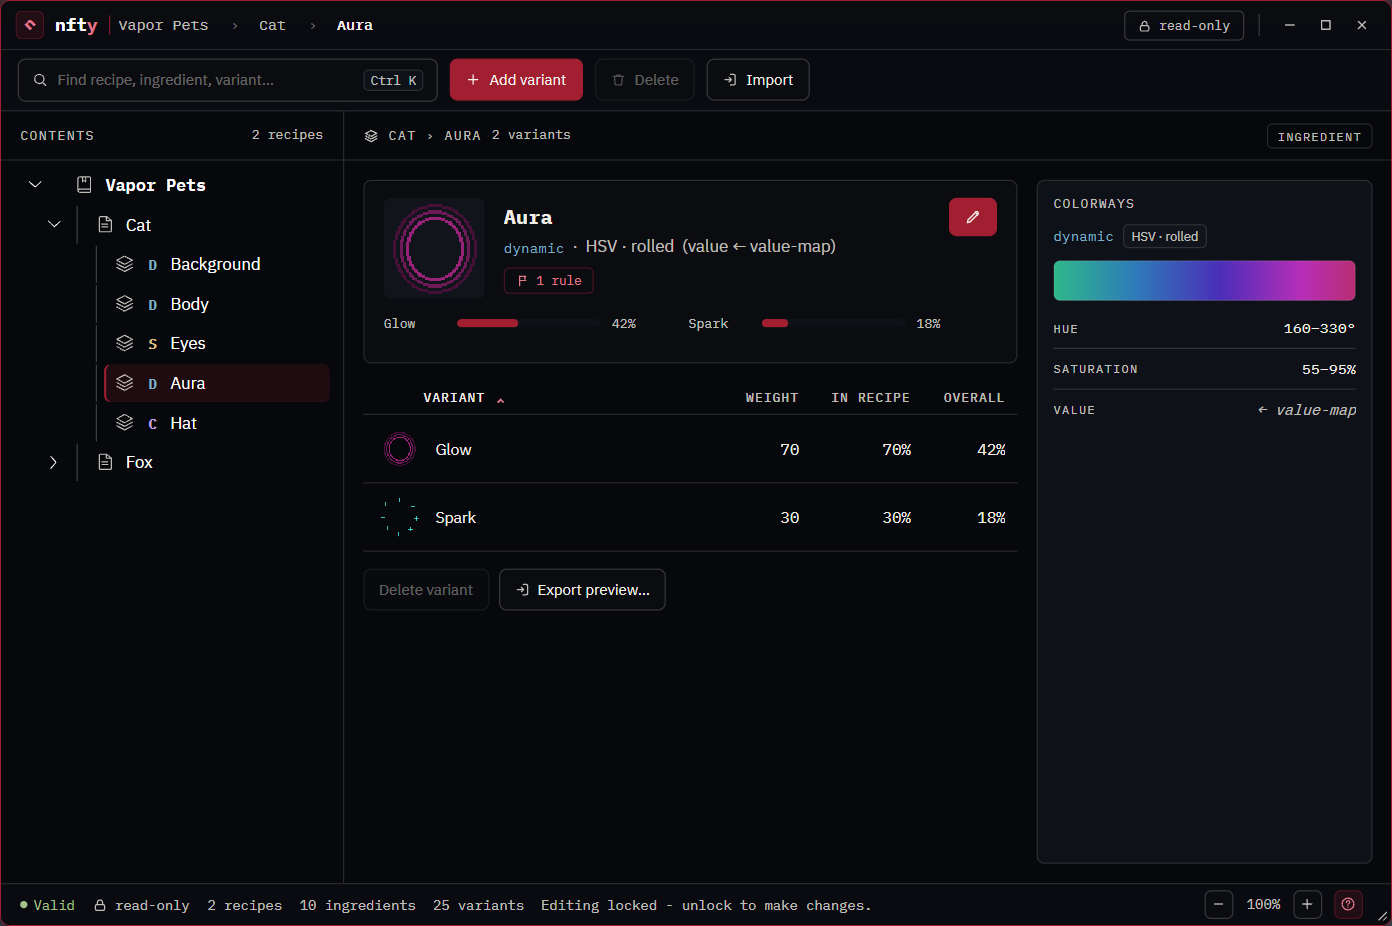Click the Hat layers icon

click(125, 423)
